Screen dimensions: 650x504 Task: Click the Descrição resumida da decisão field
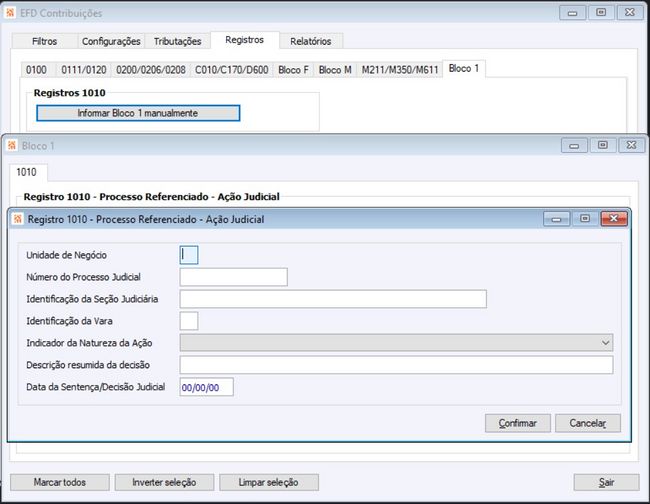396,365
